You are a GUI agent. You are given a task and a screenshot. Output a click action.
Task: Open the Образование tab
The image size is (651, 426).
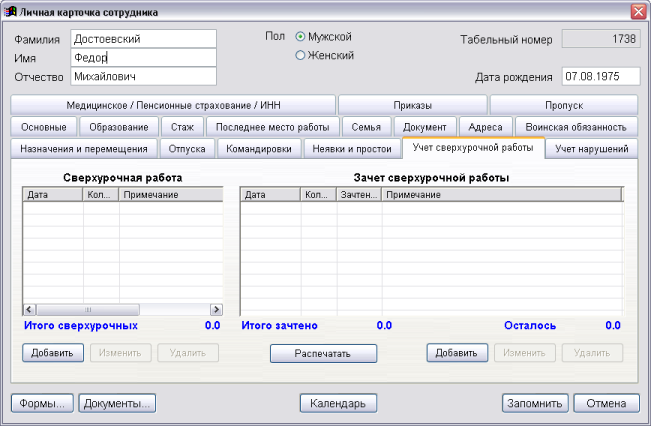[x=118, y=127]
